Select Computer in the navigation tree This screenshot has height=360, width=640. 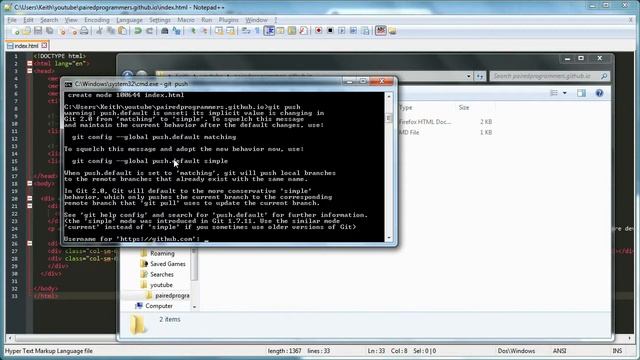[159, 306]
